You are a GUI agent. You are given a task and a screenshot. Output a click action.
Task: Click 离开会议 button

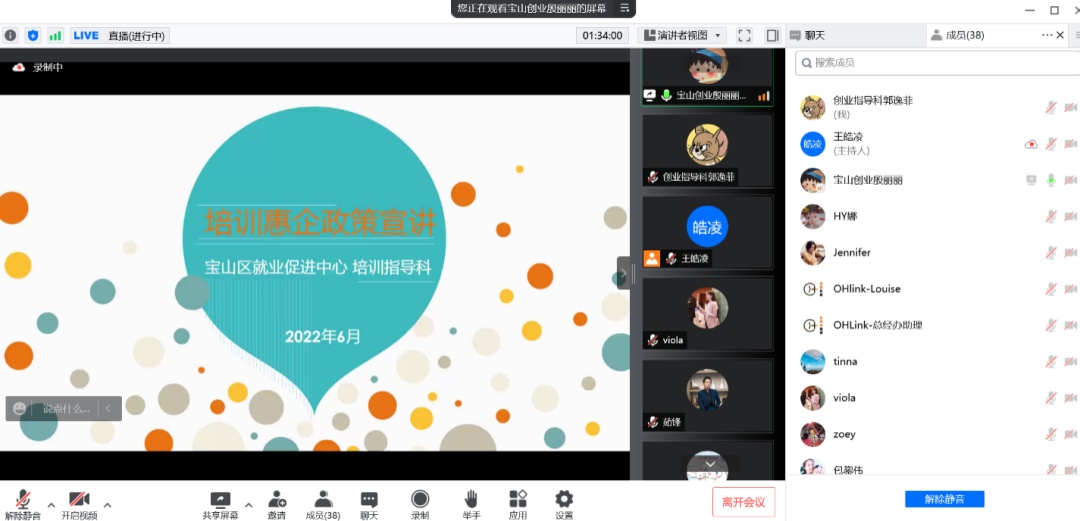click(x=744, y=502)
